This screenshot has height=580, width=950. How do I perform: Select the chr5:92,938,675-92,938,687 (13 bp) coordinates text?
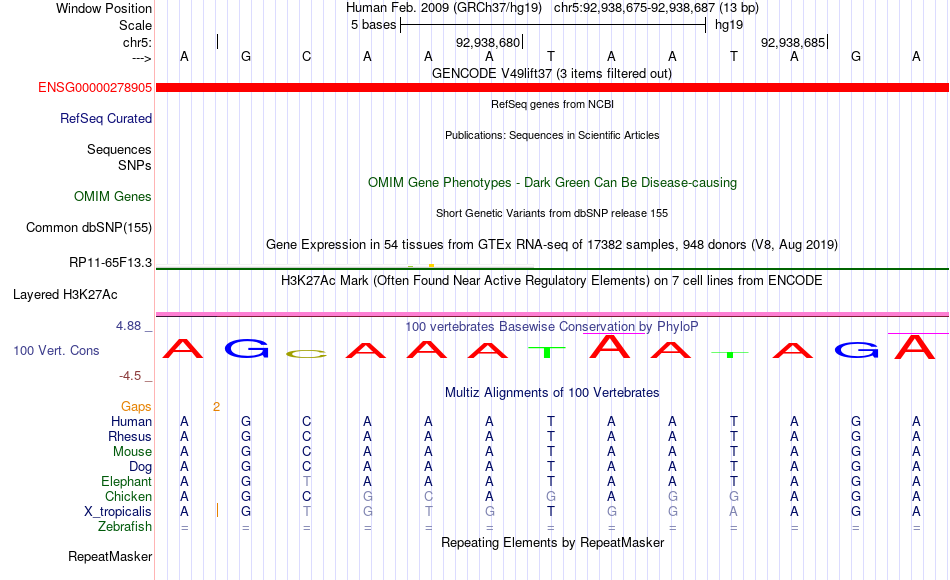656,8
